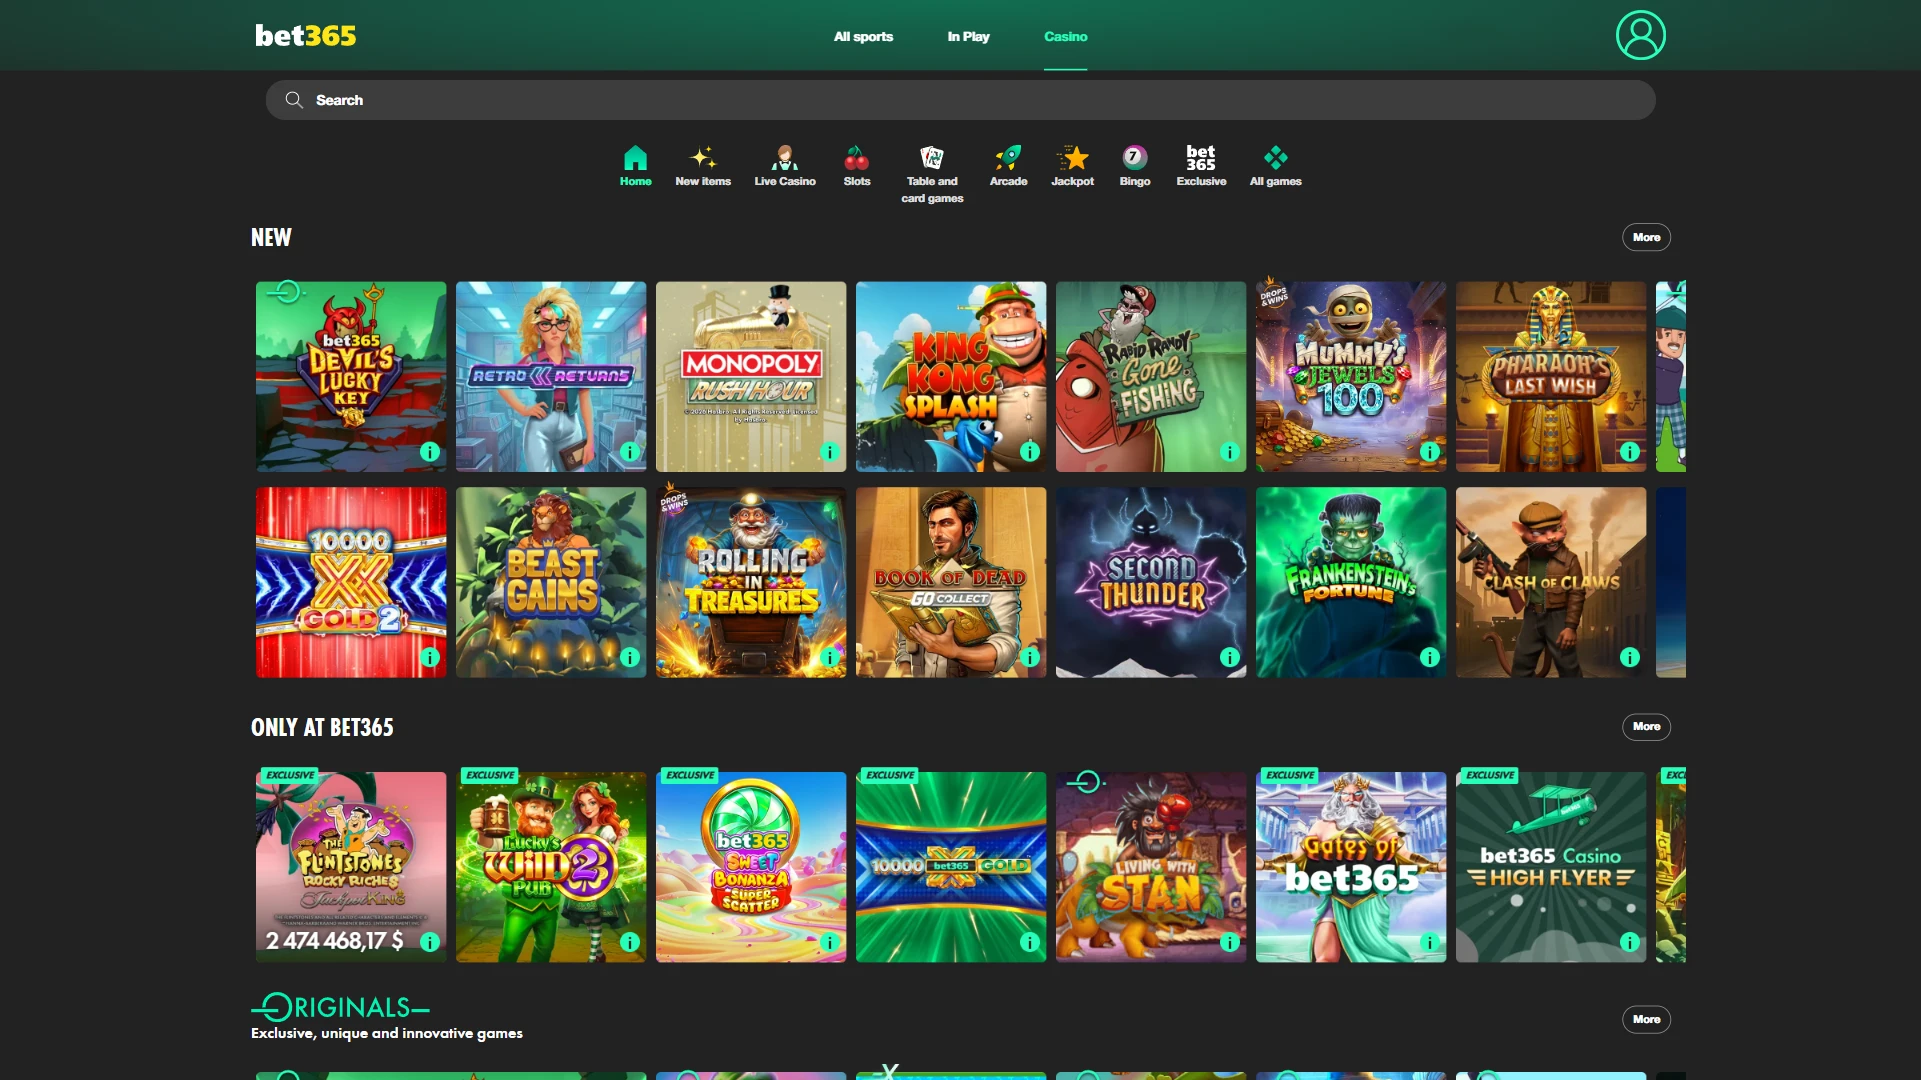Launch 10000 bet365 Gold exclusive game
Screen dimensions: 1921x1080
(951, 866)
